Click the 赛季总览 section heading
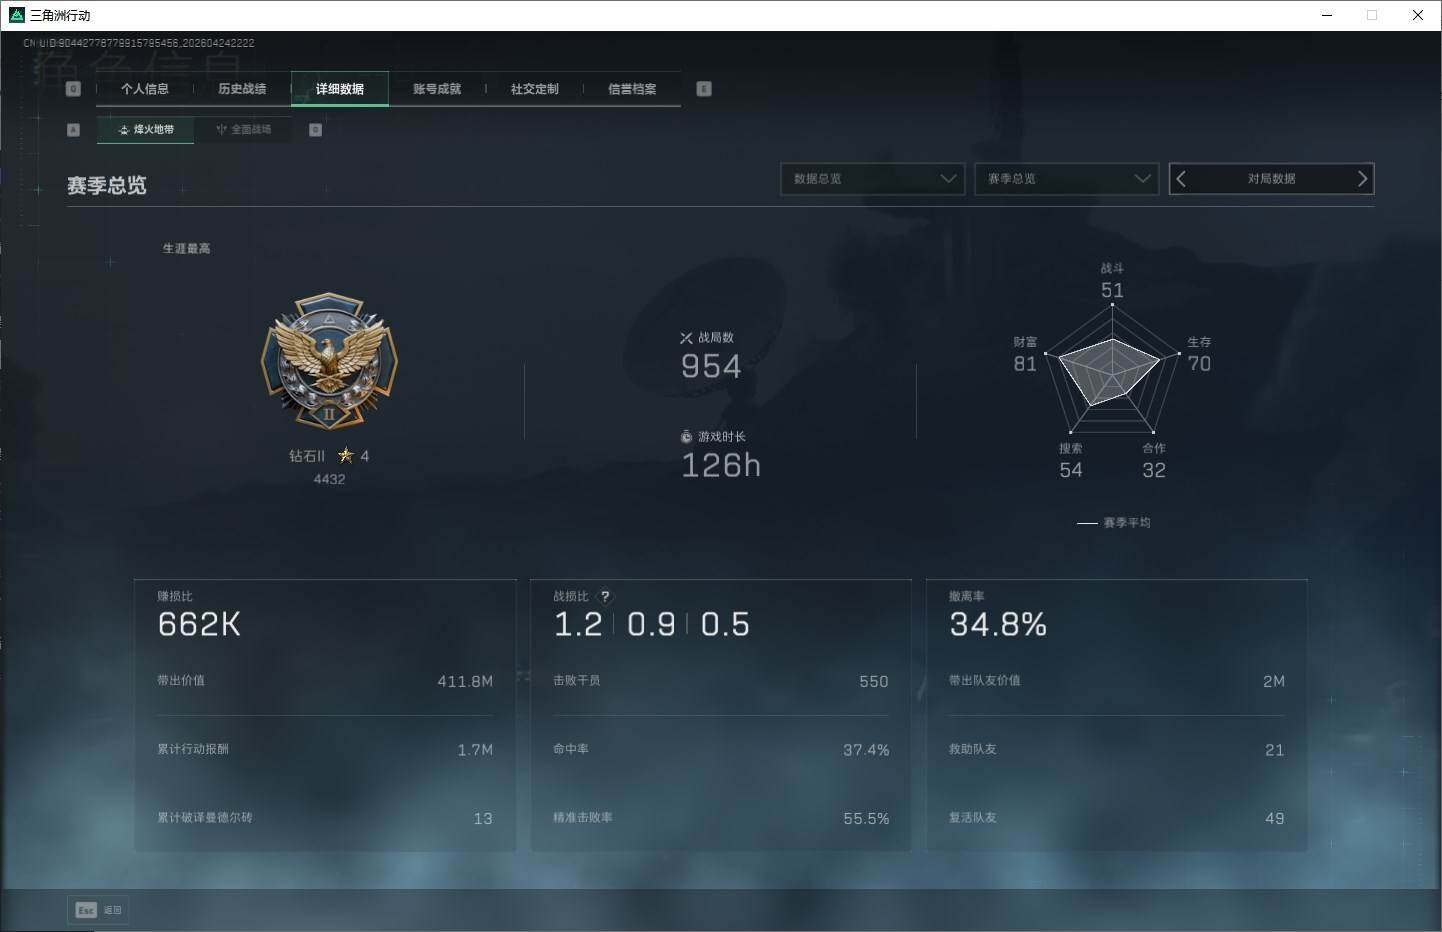The width and height of the screenshot is (1442, 932). (107, 186)
